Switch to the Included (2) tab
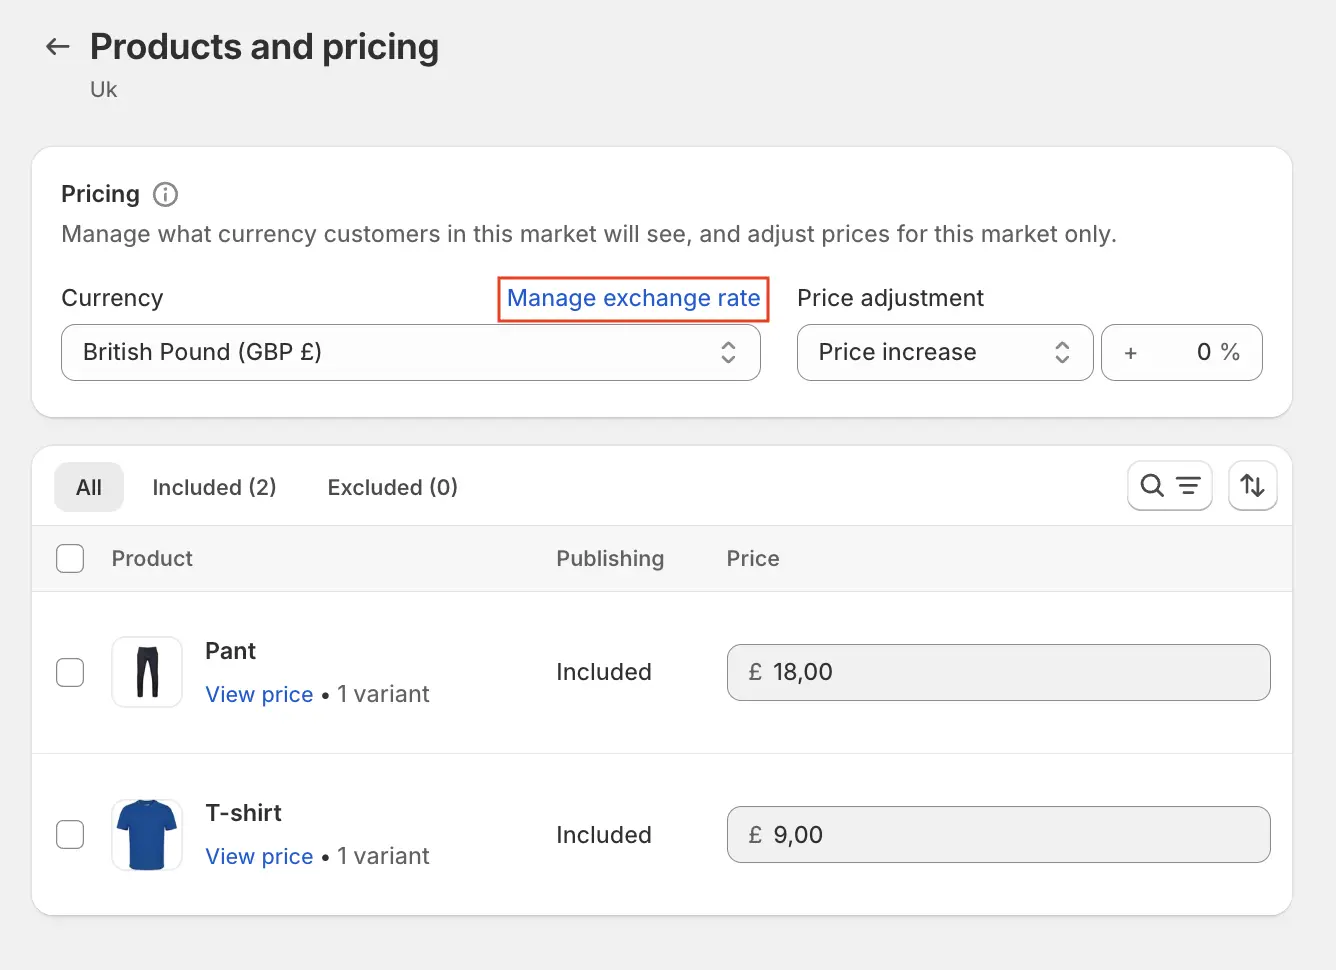This screenshot has height=970, width=1336. pos(214,487)
